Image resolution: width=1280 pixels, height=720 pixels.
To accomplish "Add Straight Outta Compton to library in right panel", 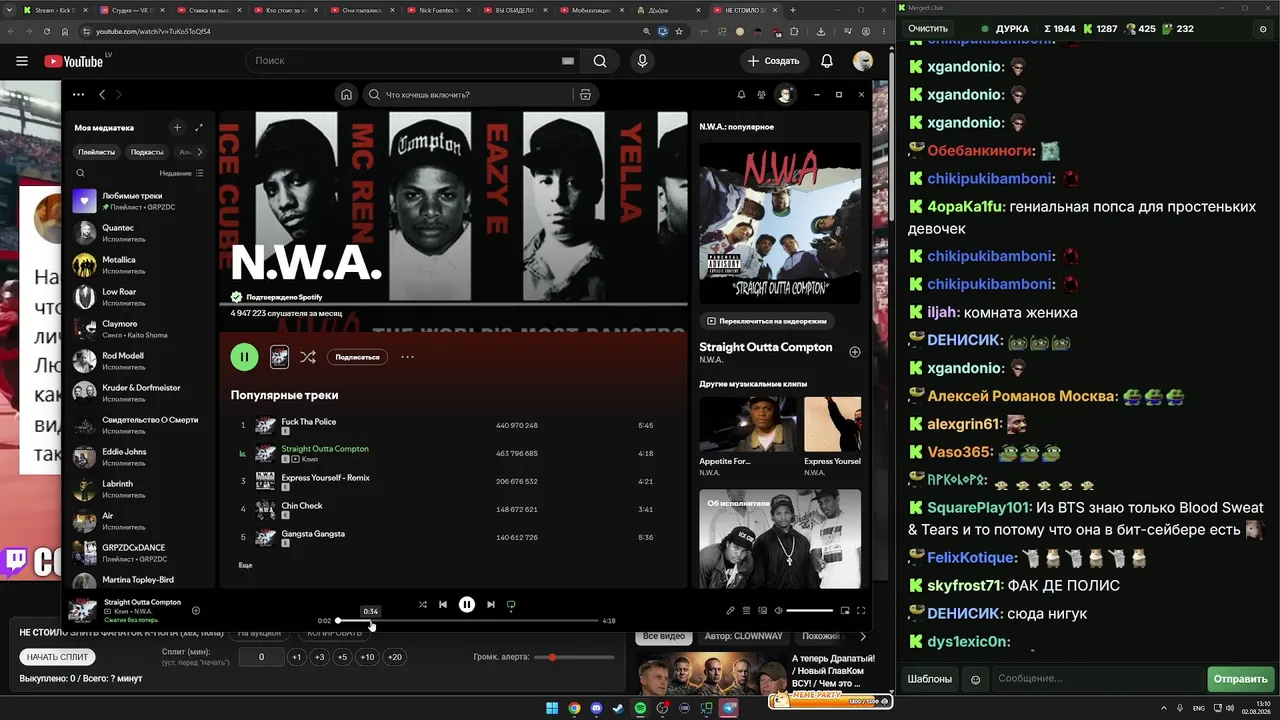I will (x=854, y=352).
